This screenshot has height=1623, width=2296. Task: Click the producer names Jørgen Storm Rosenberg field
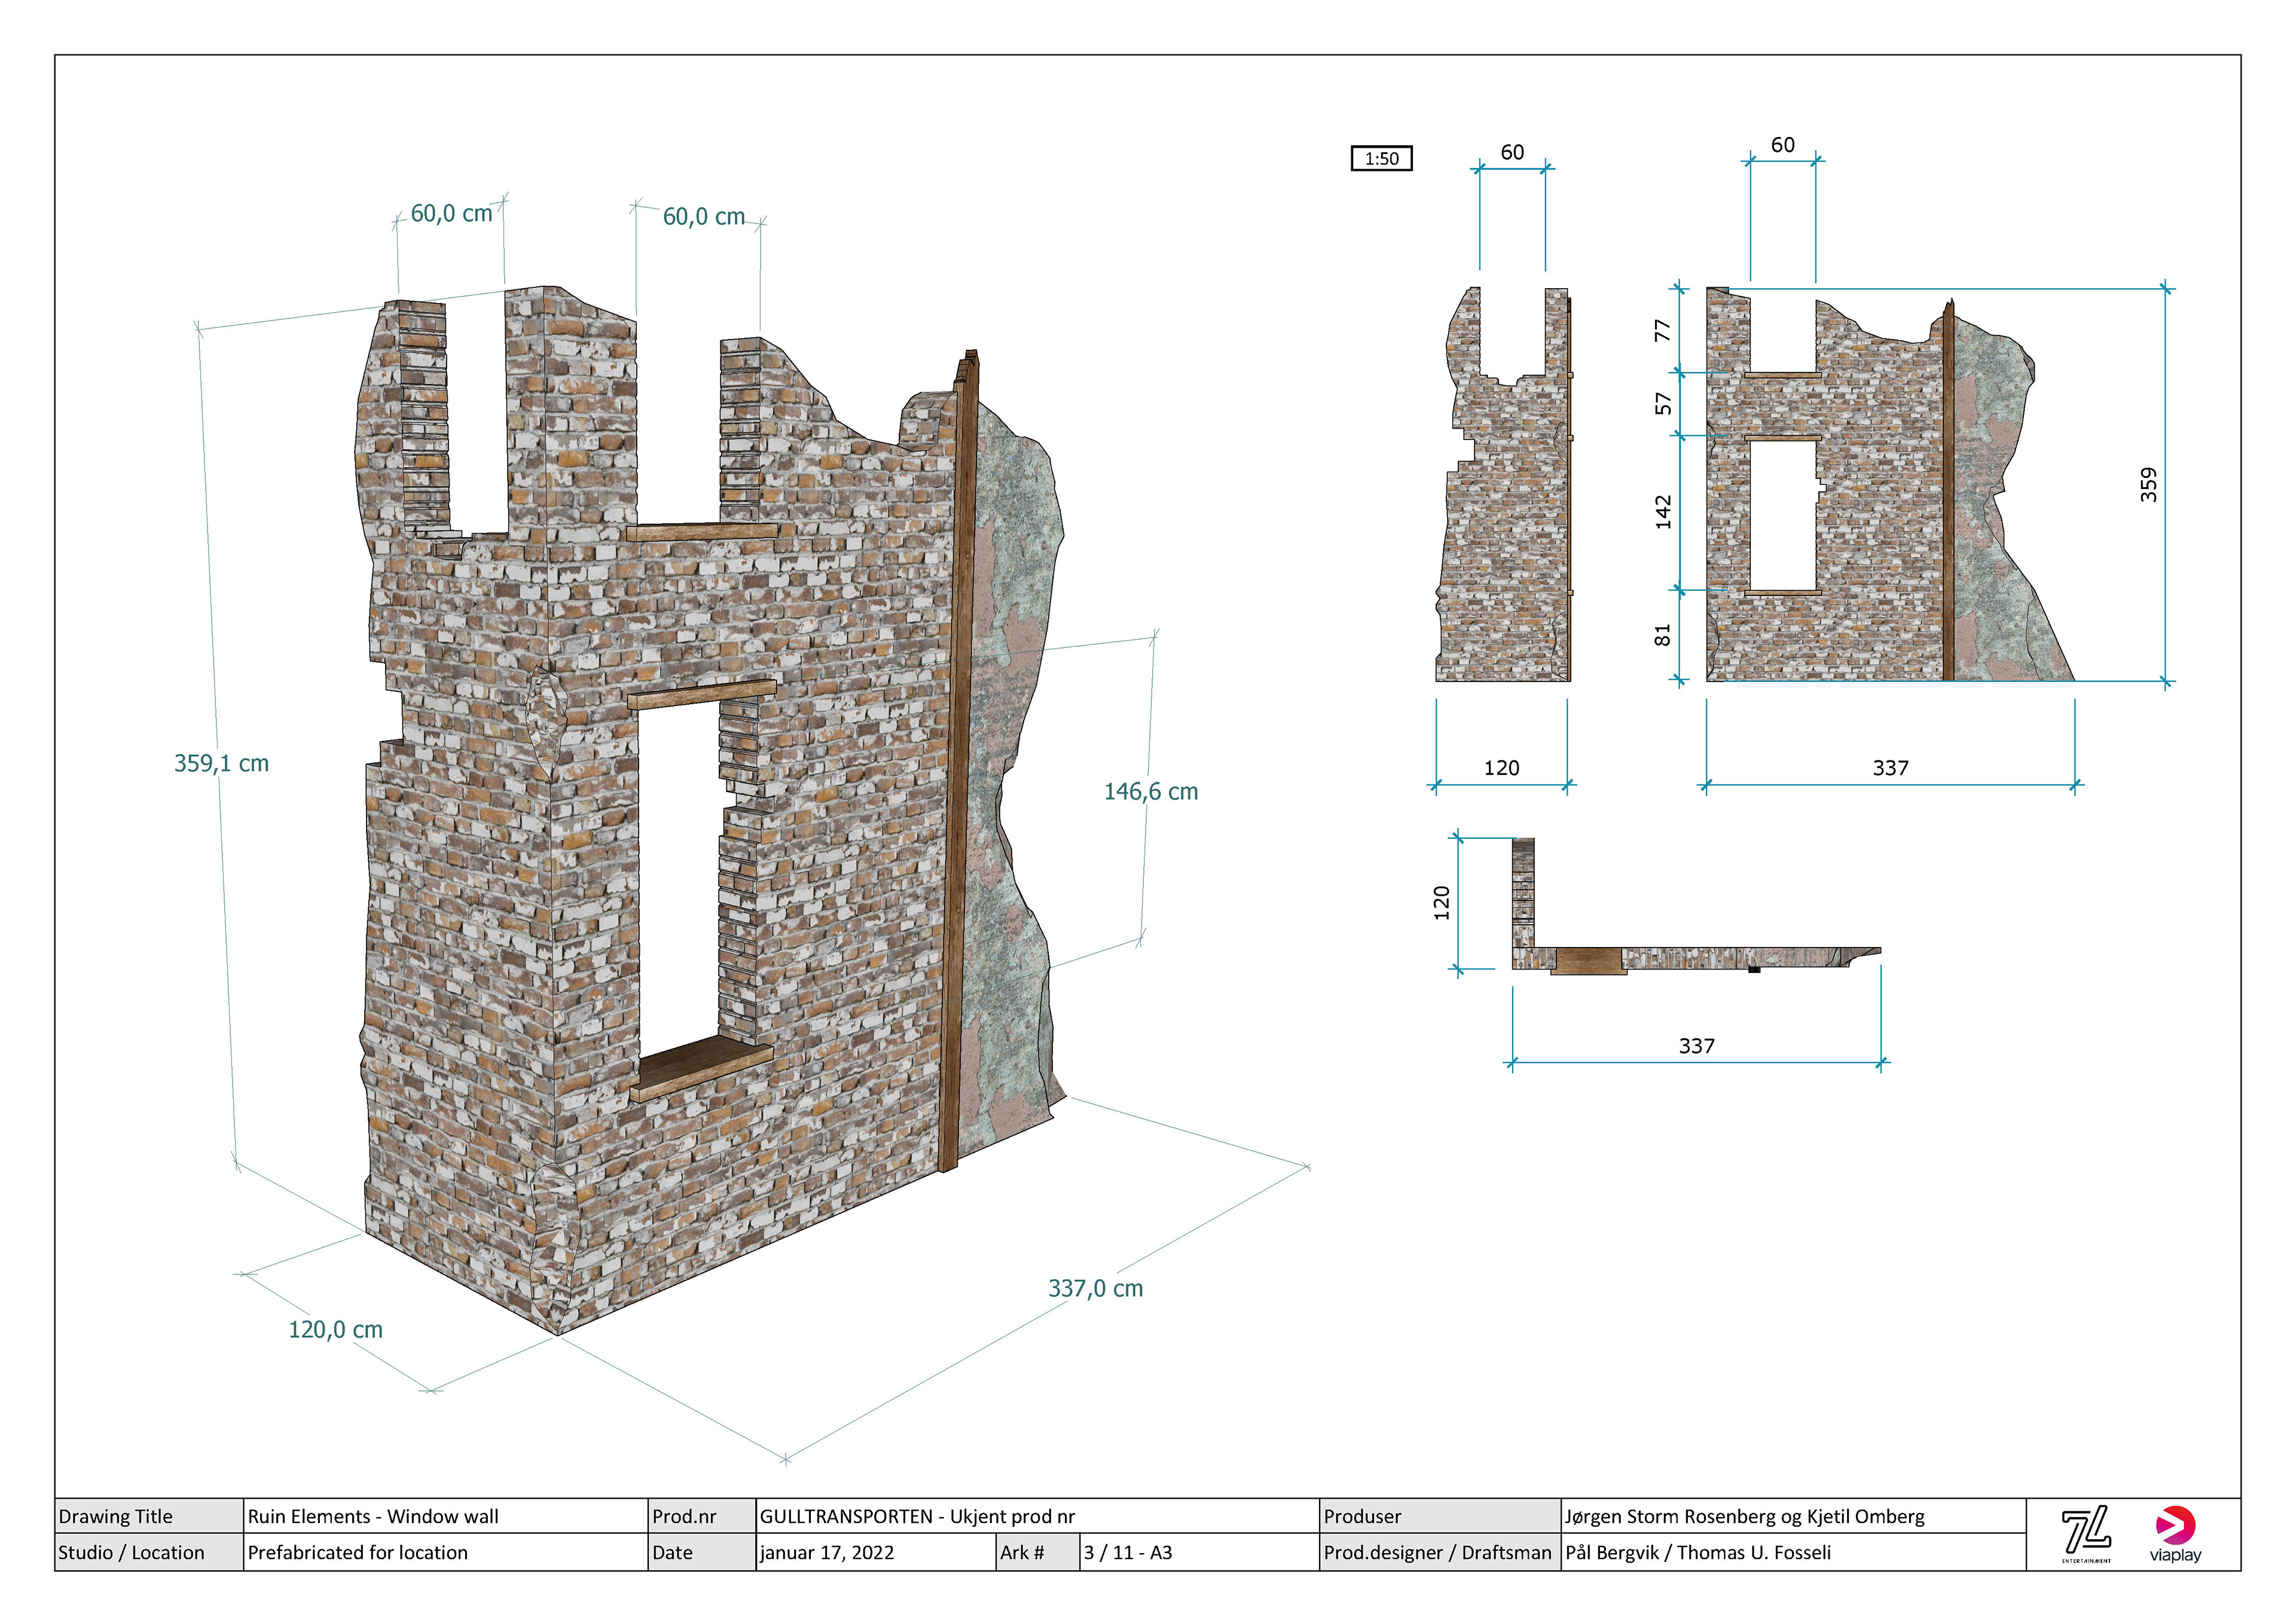[x=1744, y=1517]
